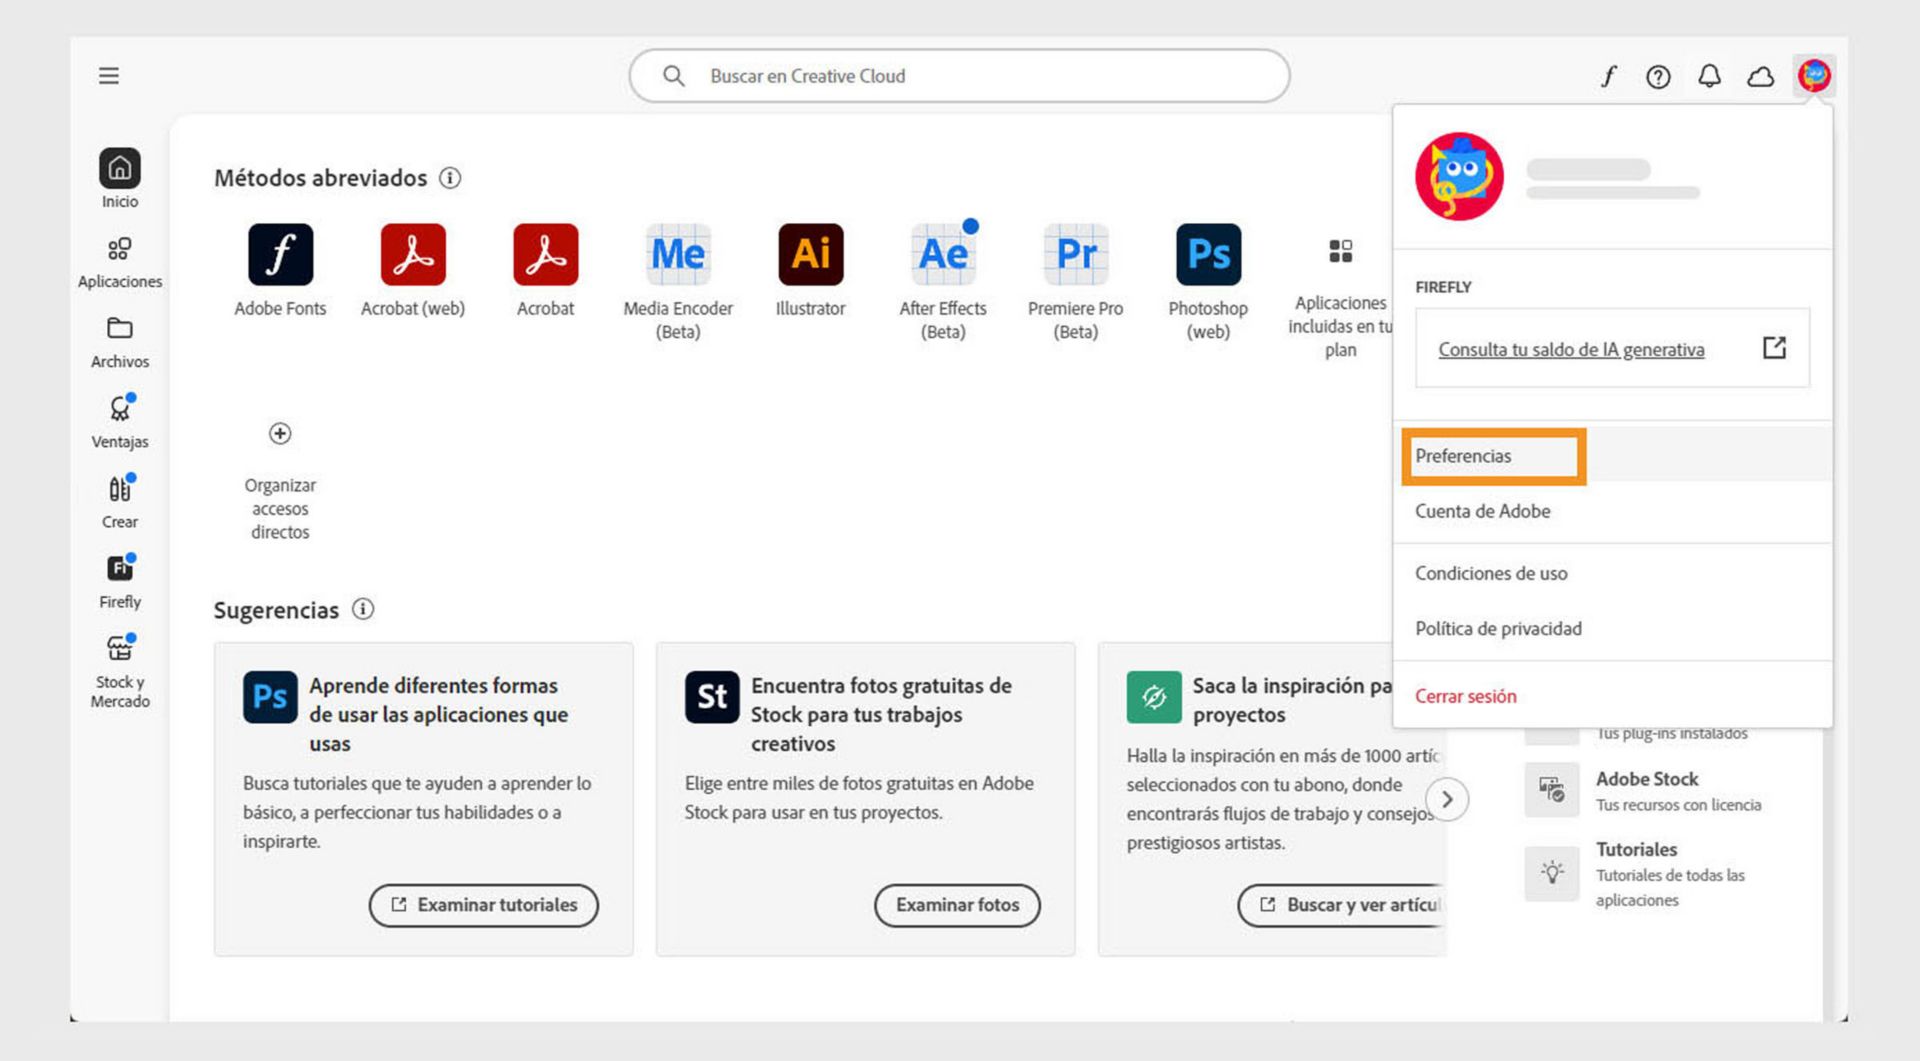1920x1061 pixels.
Task: Open the Stock suggestion card icon
Action: (712, 697)
